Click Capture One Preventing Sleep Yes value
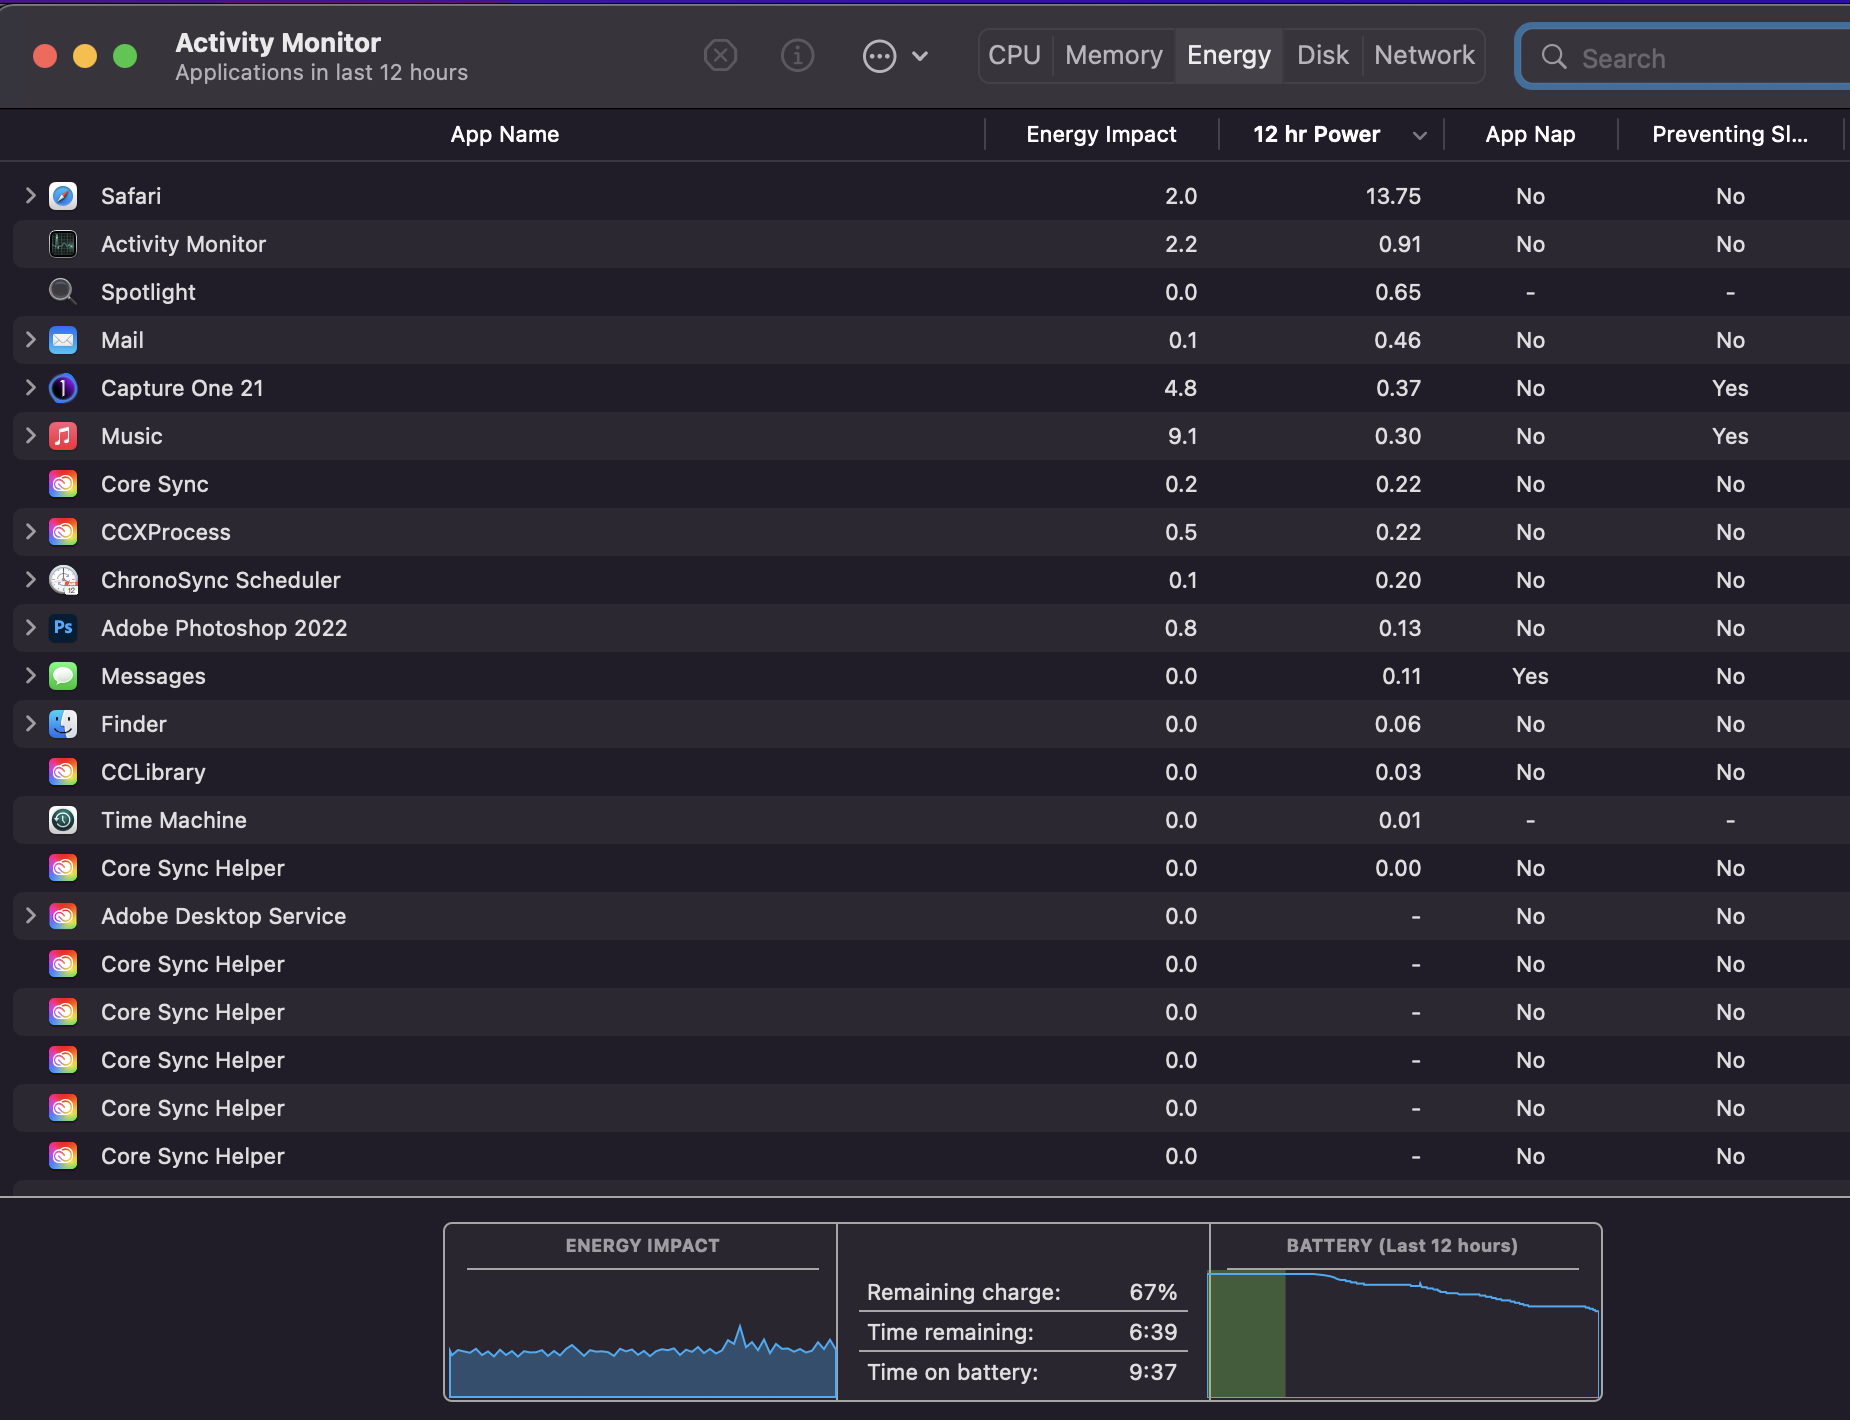1850x1420 pixels. pos(1730,388)
